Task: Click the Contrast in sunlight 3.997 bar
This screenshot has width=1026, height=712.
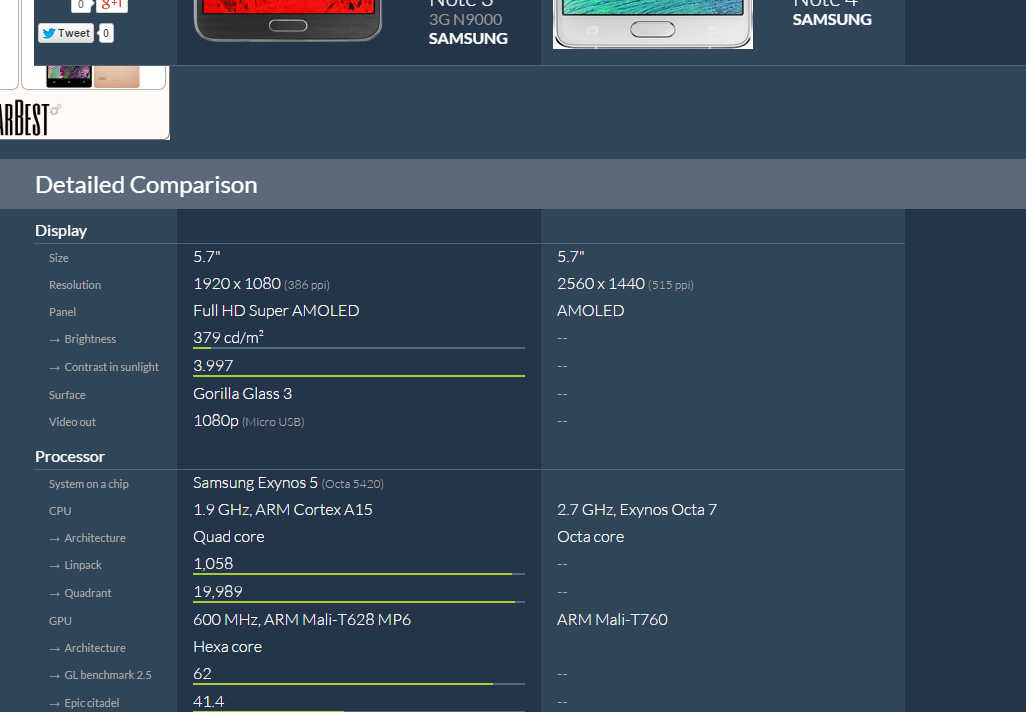Action: click(x=359, y=376)
